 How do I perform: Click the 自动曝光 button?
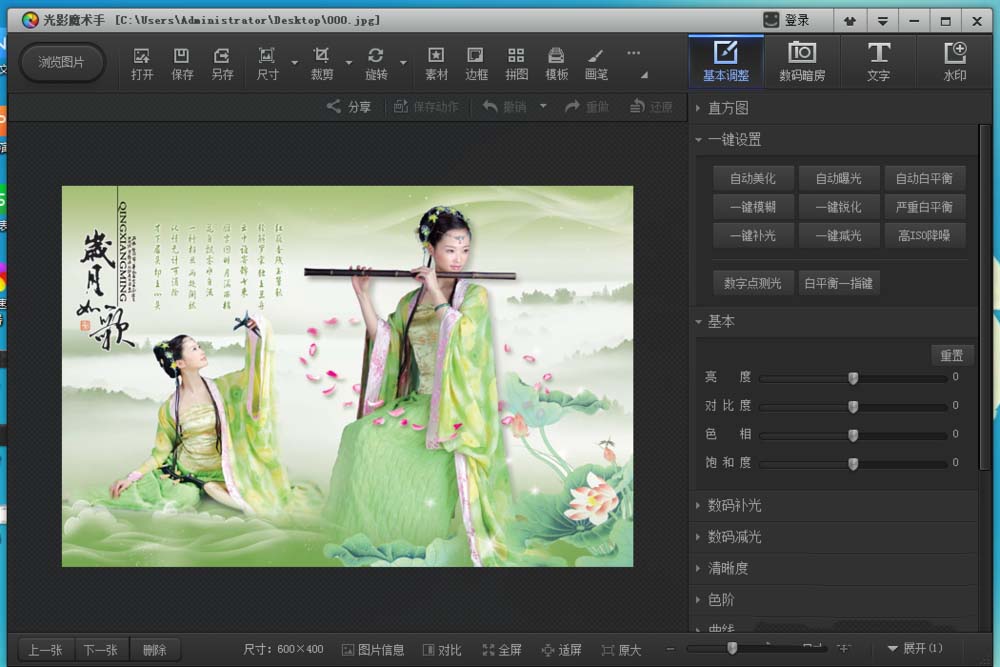click(839, 179)
